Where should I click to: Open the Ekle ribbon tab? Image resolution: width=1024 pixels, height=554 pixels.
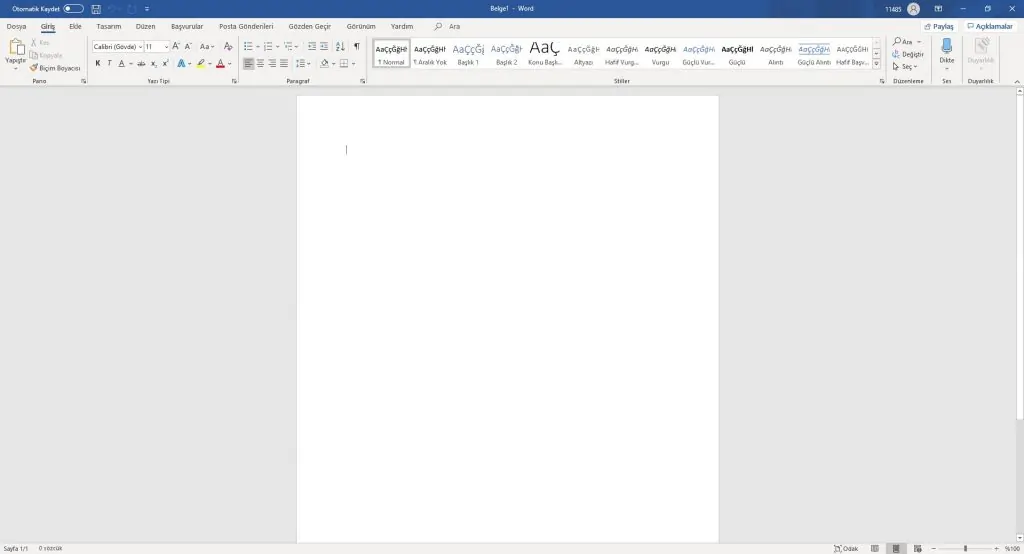[75, 26]
